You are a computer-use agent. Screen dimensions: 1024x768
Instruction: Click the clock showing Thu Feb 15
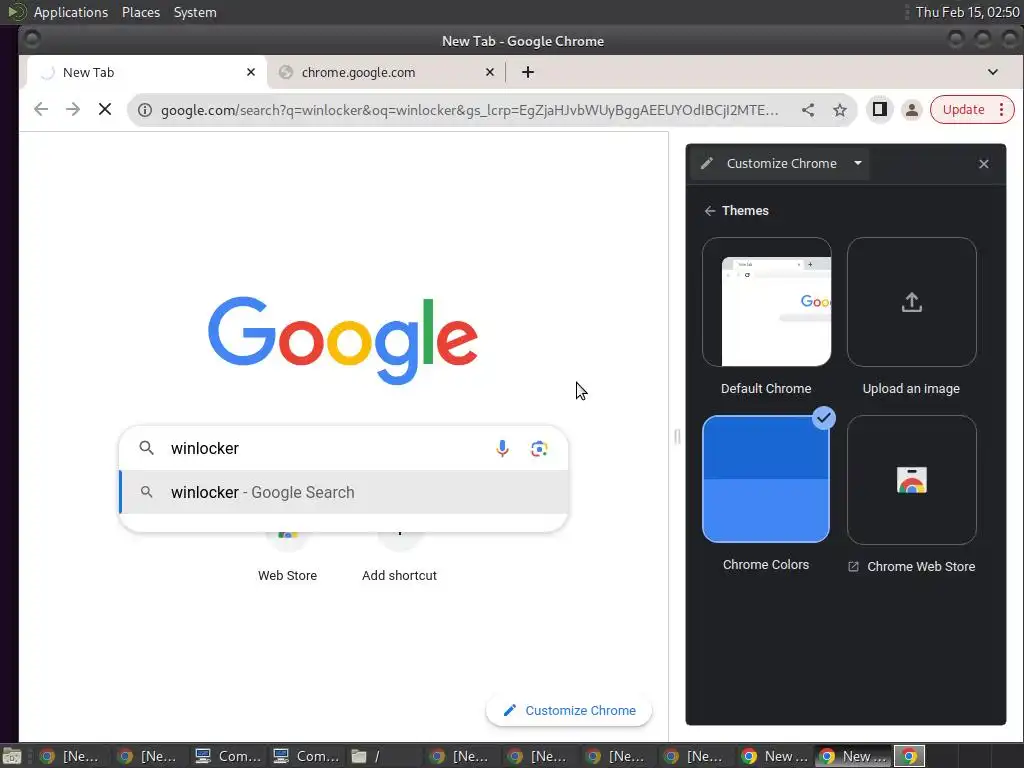pyautogui.click(x=967, y=12)
